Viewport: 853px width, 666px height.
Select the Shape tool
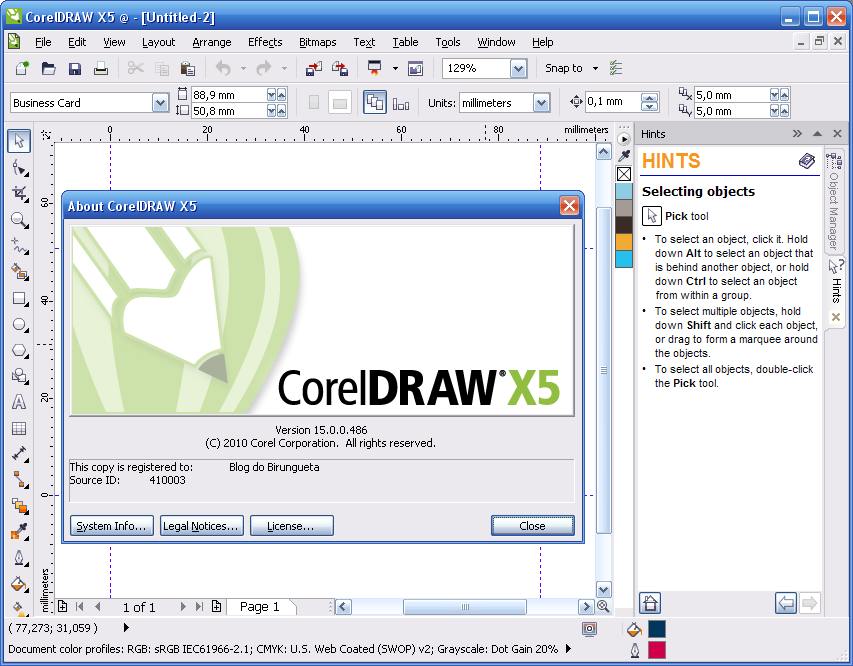tap(20, 168)
